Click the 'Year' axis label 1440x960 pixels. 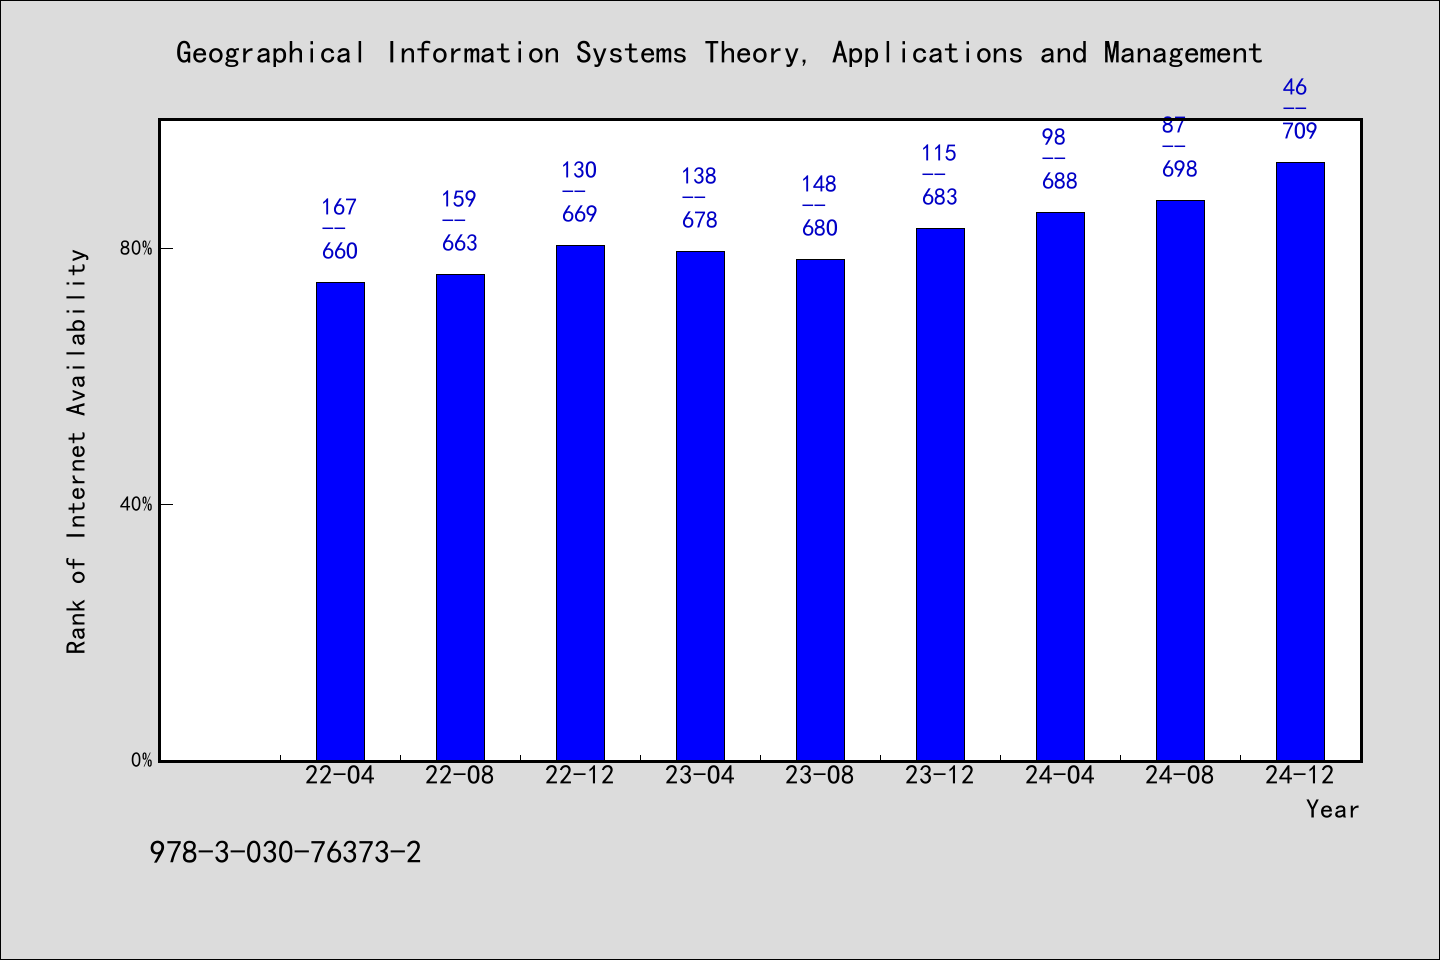click(1332, 809)
